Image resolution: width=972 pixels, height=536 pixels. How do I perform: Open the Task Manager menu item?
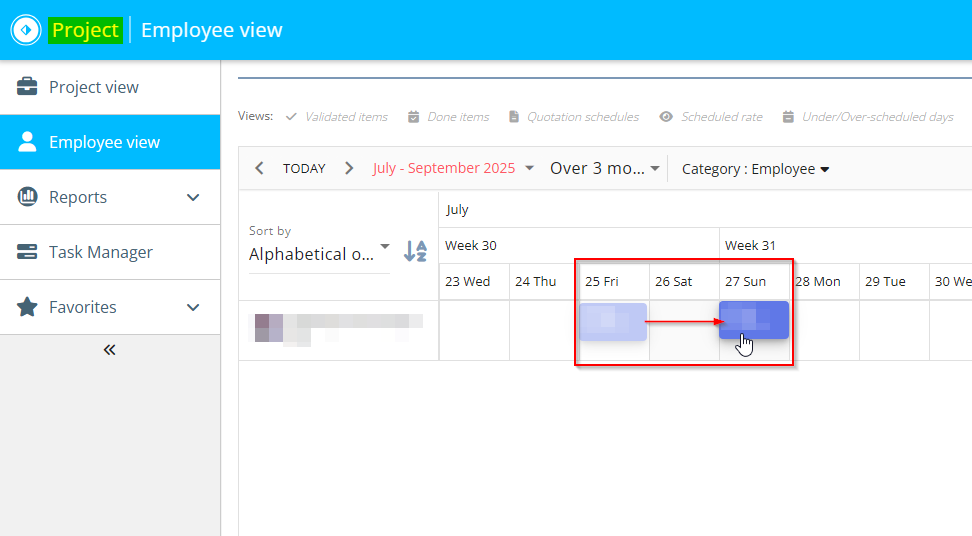pyautogui.click(x=101, y=252)
